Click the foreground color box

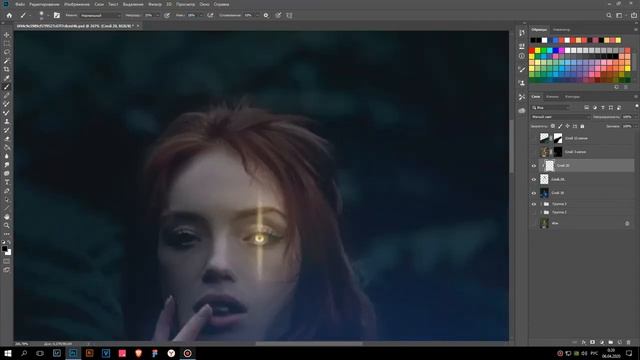4,248
